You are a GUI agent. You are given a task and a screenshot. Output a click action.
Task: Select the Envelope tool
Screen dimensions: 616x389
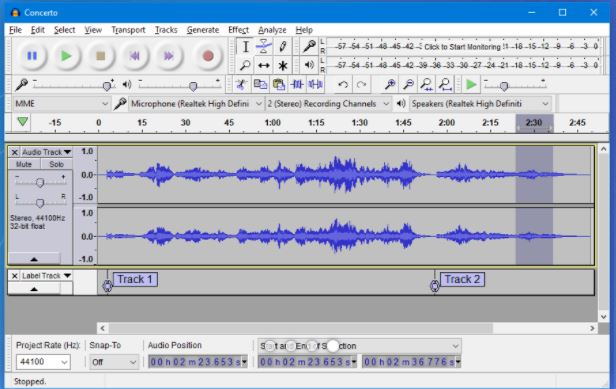point(264,47)
